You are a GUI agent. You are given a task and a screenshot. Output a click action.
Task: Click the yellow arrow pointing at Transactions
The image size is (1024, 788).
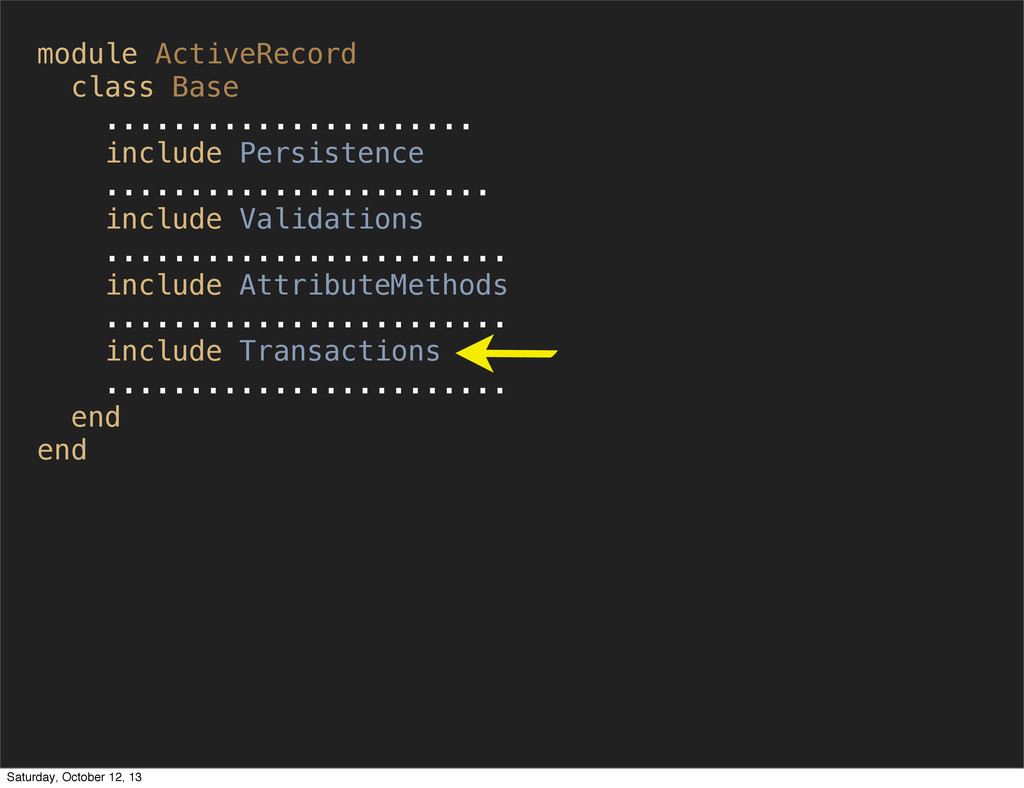pos(506,353)
